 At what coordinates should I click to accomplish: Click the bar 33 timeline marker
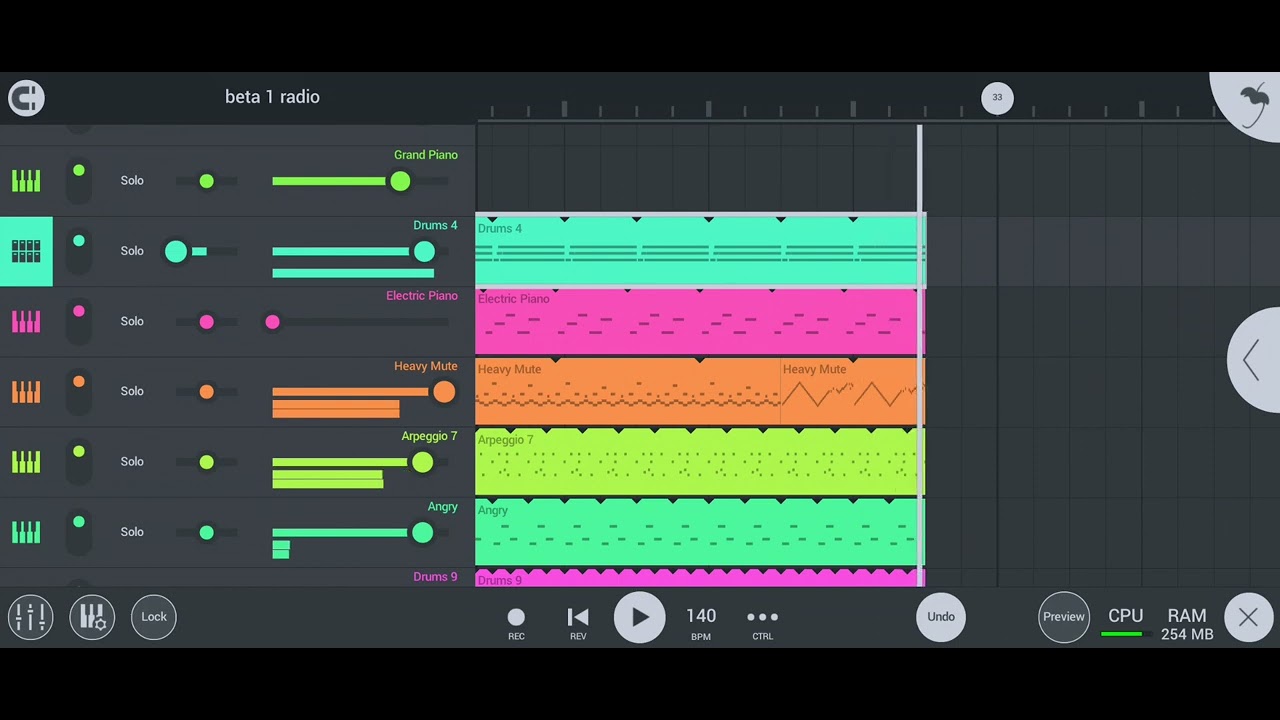tap(997, 97)
